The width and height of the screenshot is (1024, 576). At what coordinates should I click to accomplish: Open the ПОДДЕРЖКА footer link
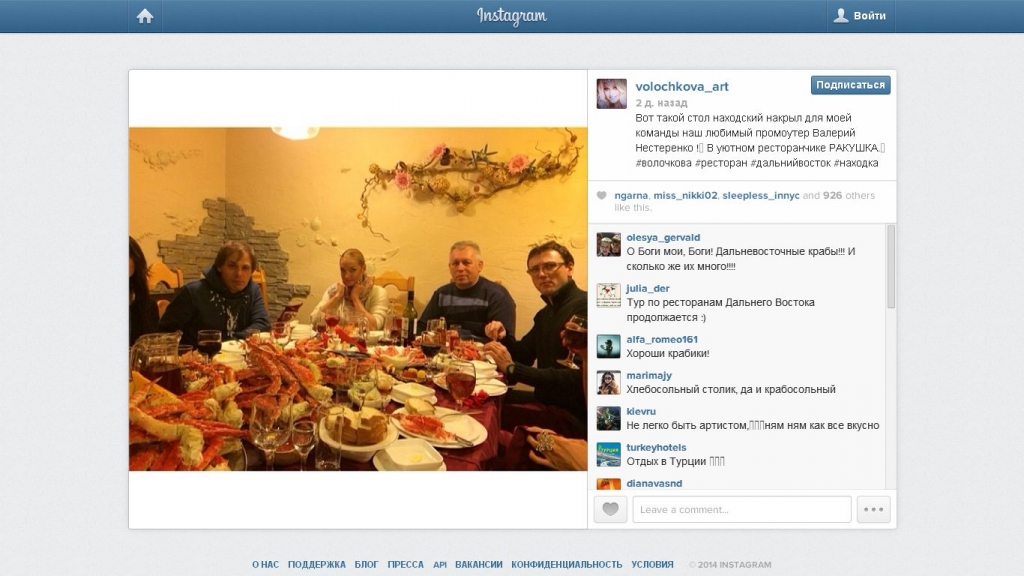(317, 564)
